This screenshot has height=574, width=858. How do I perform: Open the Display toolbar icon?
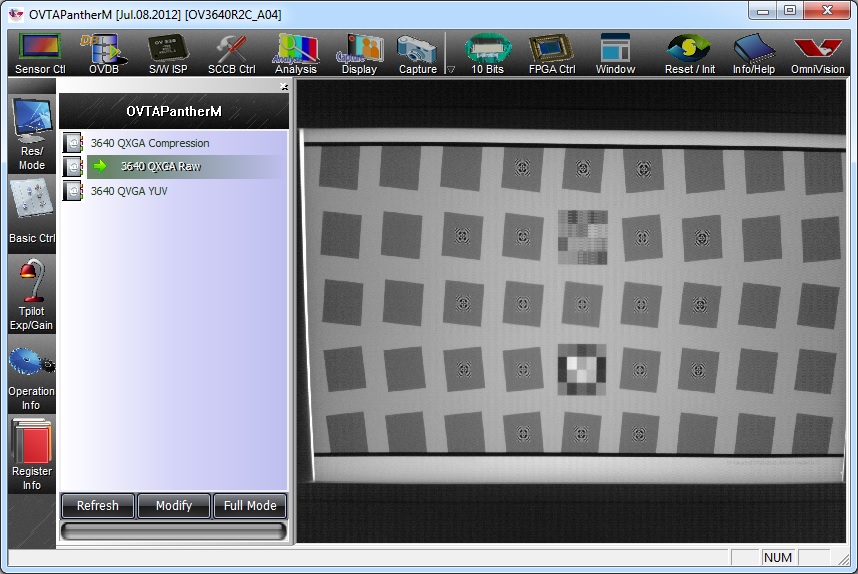point(359,54)
